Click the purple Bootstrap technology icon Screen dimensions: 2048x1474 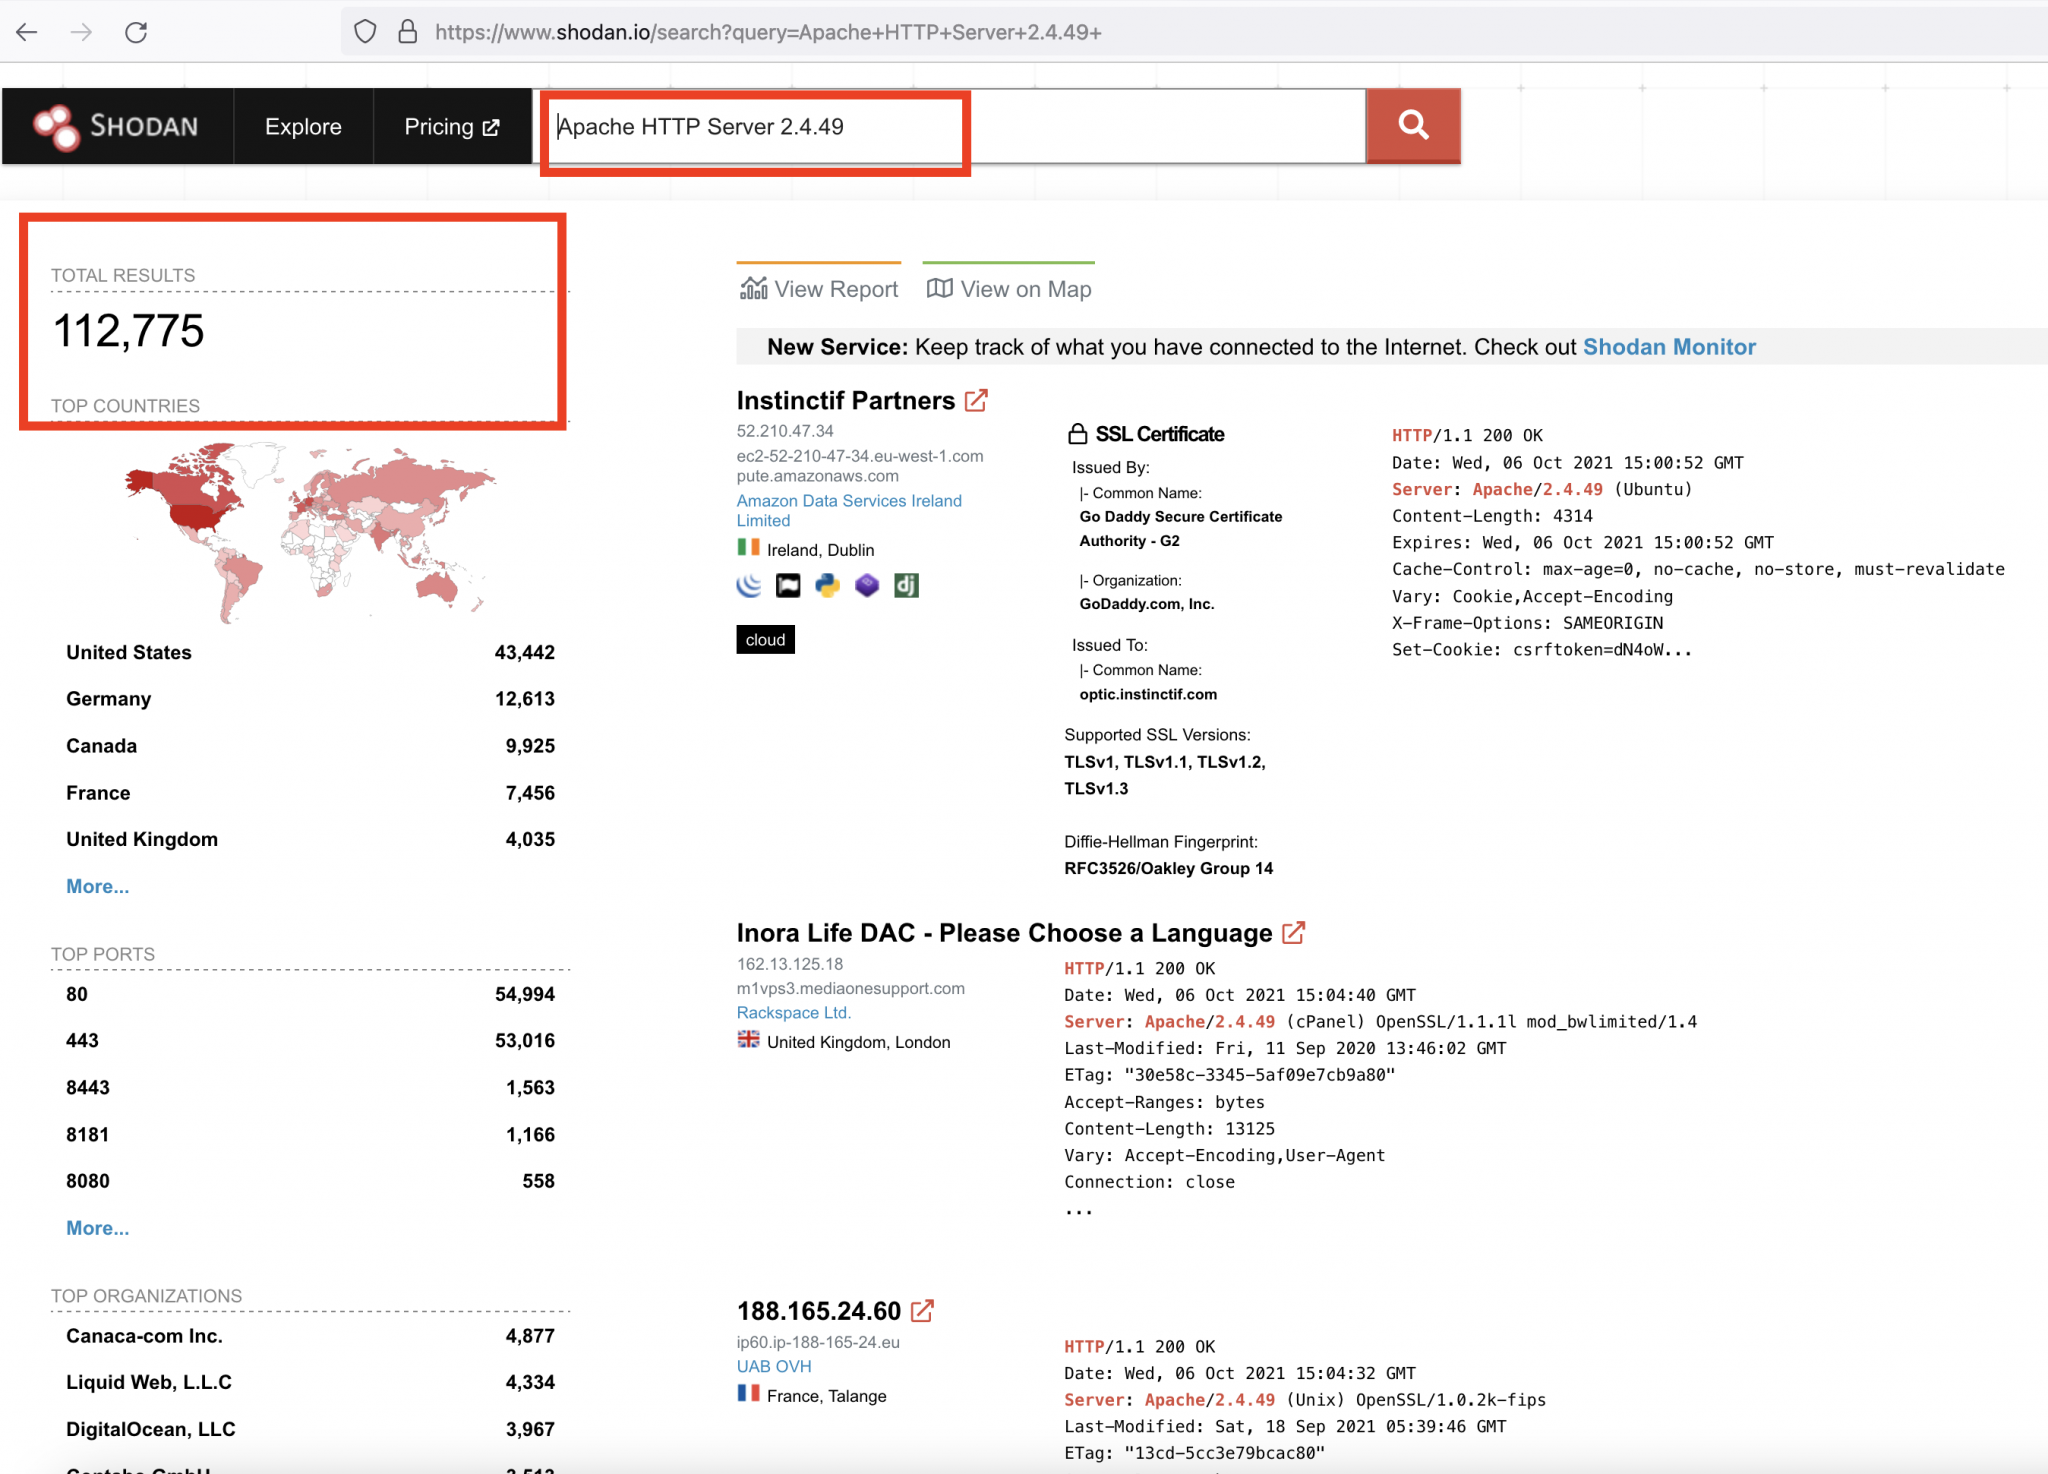click(x=867, y=586)
